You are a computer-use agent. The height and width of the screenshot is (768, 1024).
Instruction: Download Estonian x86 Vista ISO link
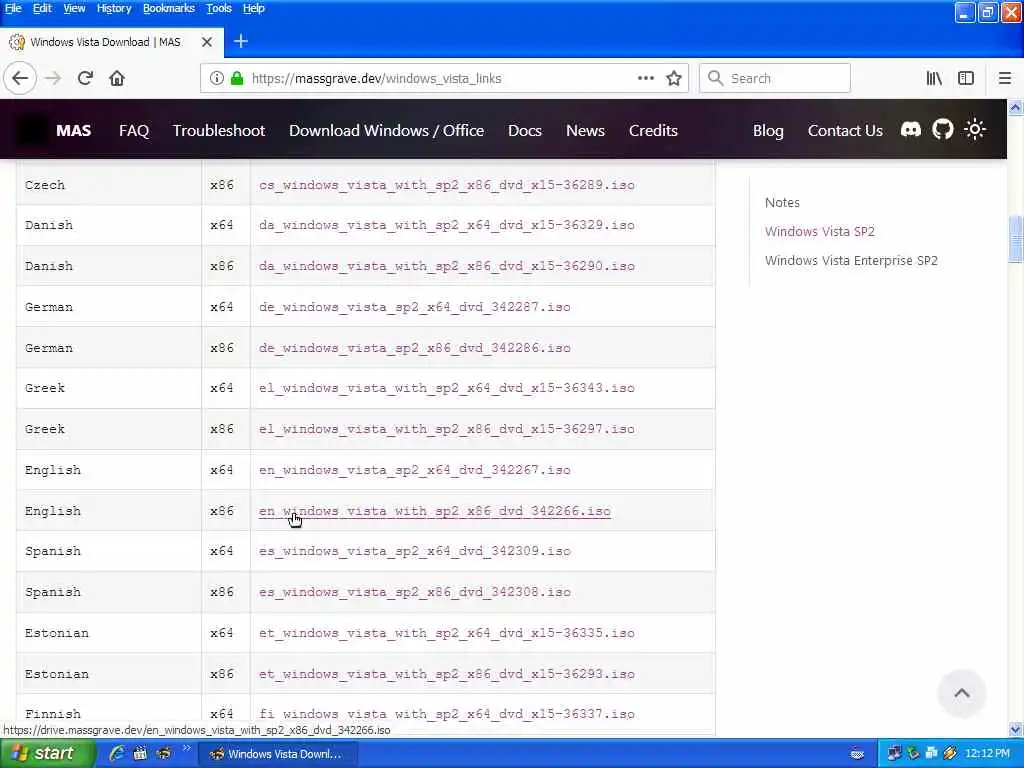coord(447,674)
